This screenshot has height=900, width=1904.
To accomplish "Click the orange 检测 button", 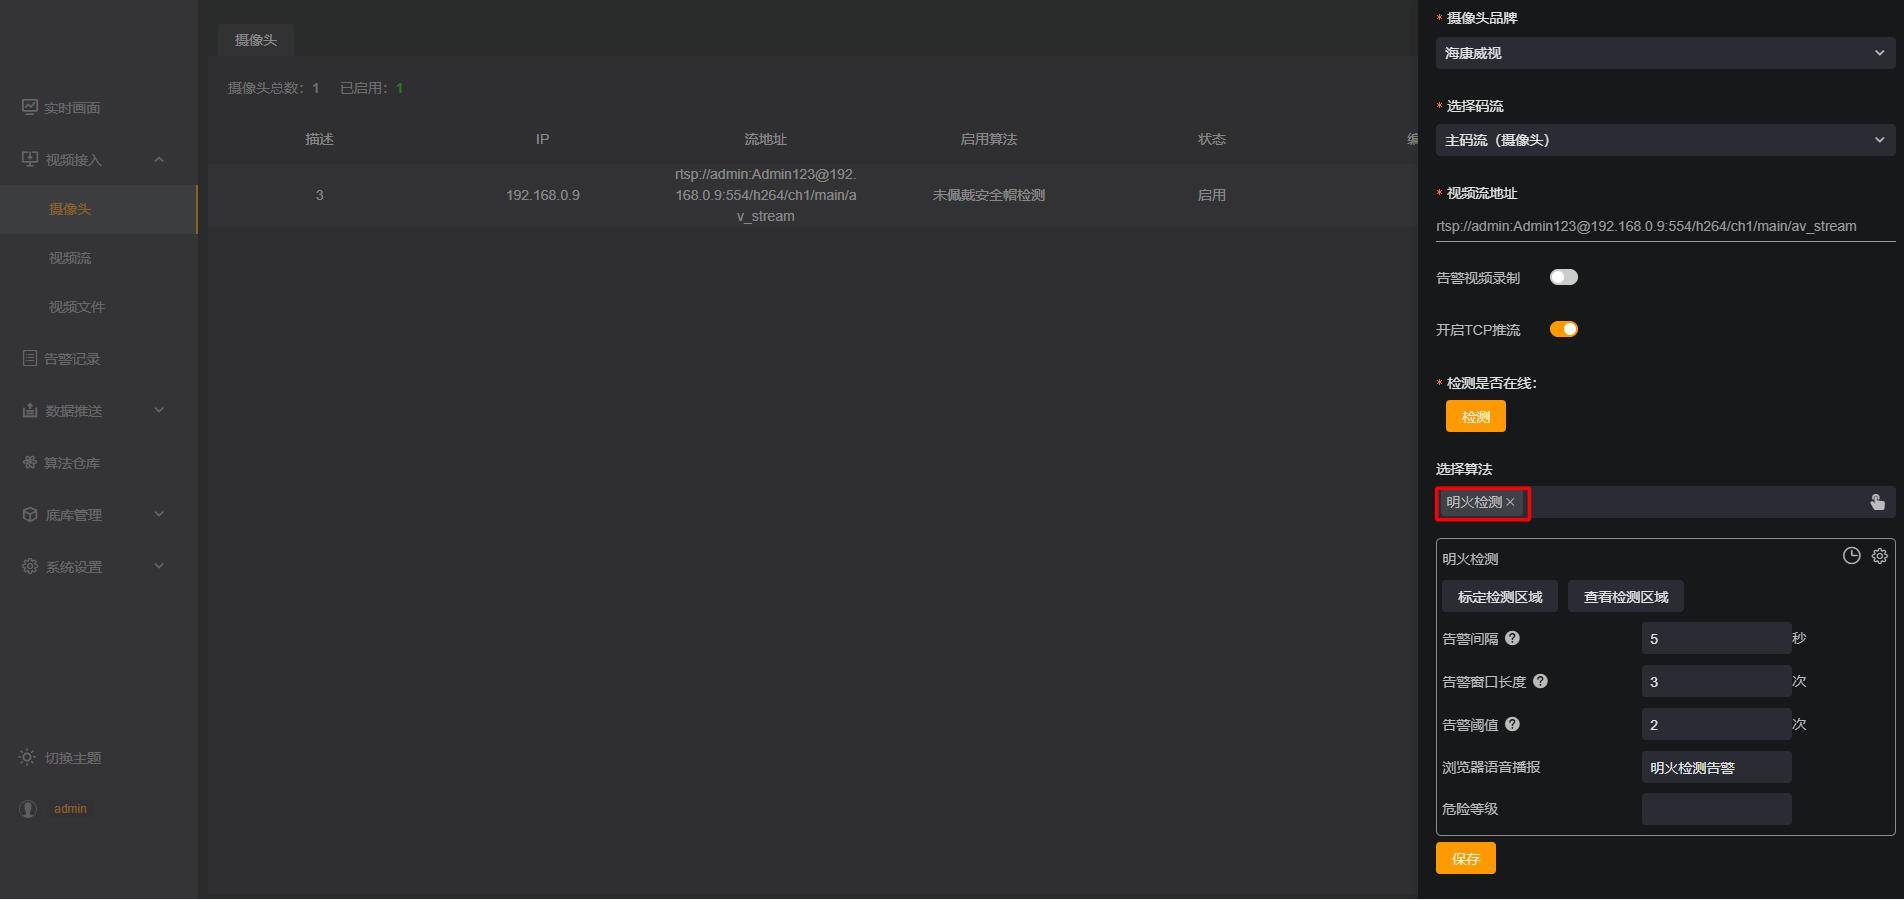I will pos(1475,417).
